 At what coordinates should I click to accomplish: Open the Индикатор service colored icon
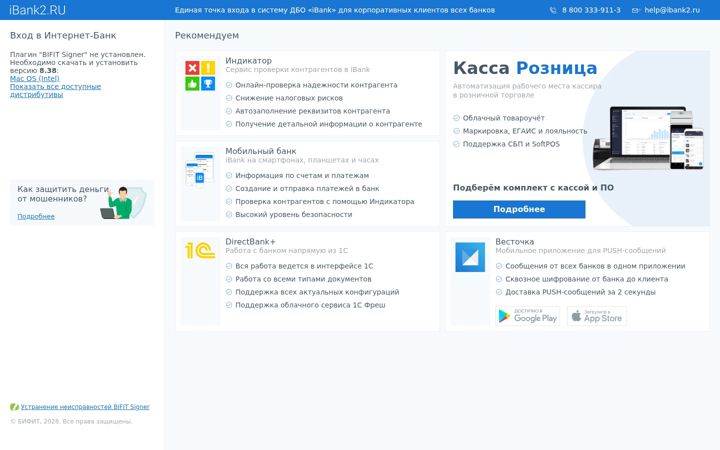point(200,75)
